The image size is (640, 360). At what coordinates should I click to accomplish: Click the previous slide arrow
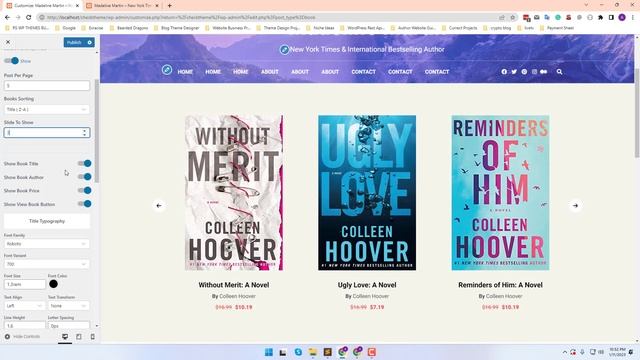click(x=159, y=206)
